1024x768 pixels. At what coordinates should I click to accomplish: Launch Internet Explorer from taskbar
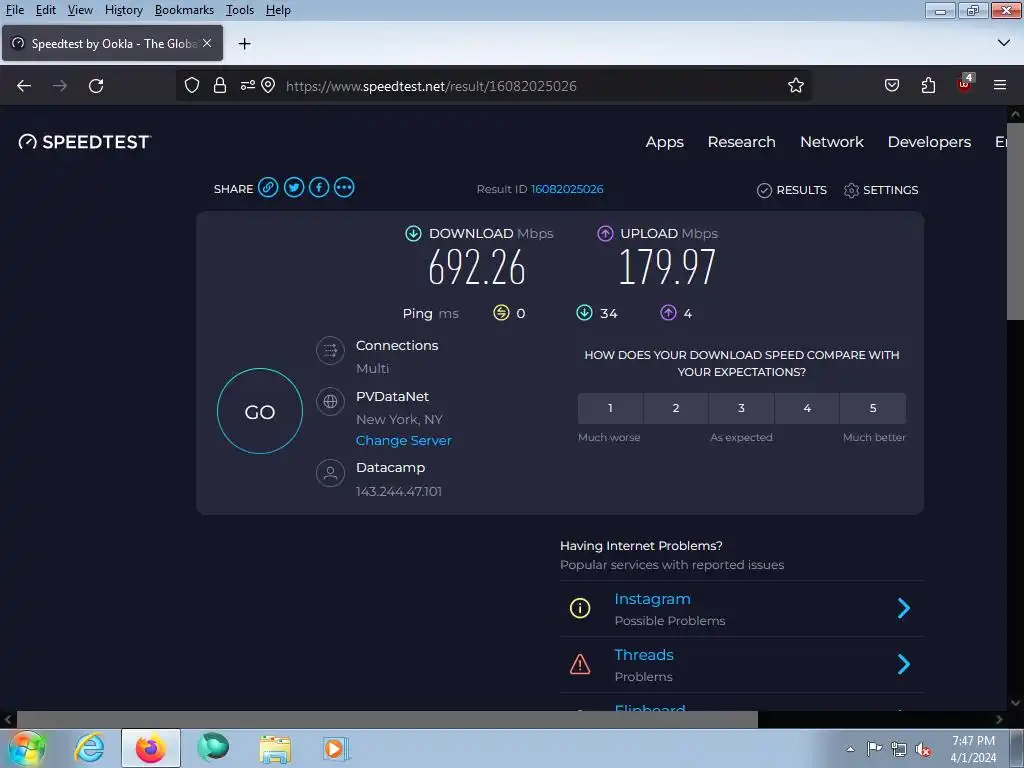[x=89, y=748]
